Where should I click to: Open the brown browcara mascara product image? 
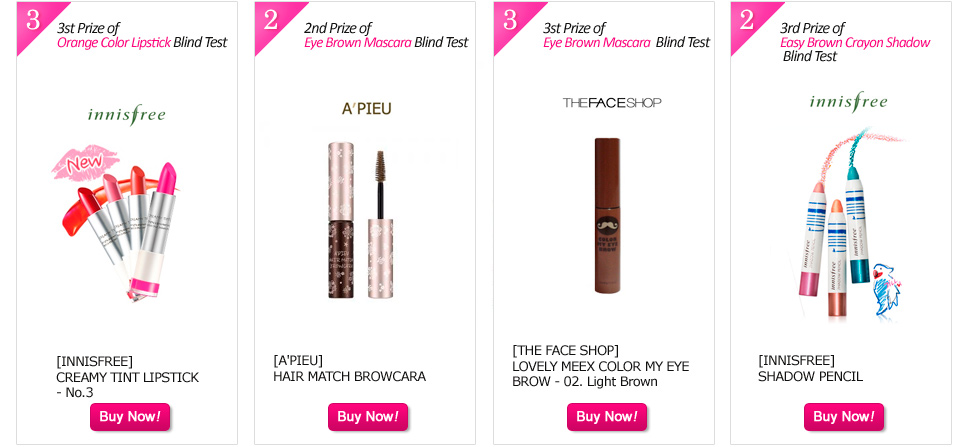pyautogui.click(x=360, y=220)
